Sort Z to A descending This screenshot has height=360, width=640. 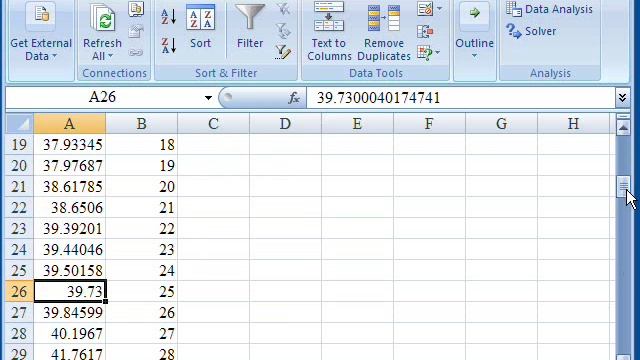[x=169, y=45]
